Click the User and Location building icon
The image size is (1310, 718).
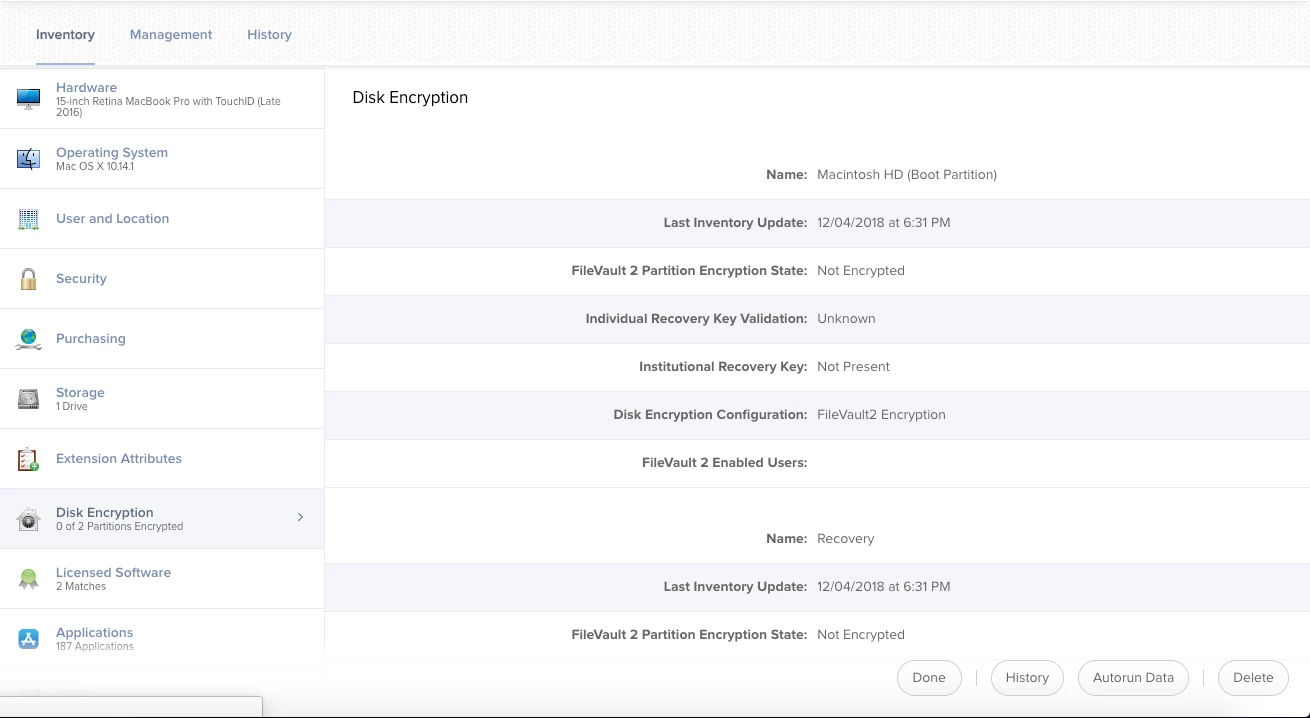tap(28, 219)
